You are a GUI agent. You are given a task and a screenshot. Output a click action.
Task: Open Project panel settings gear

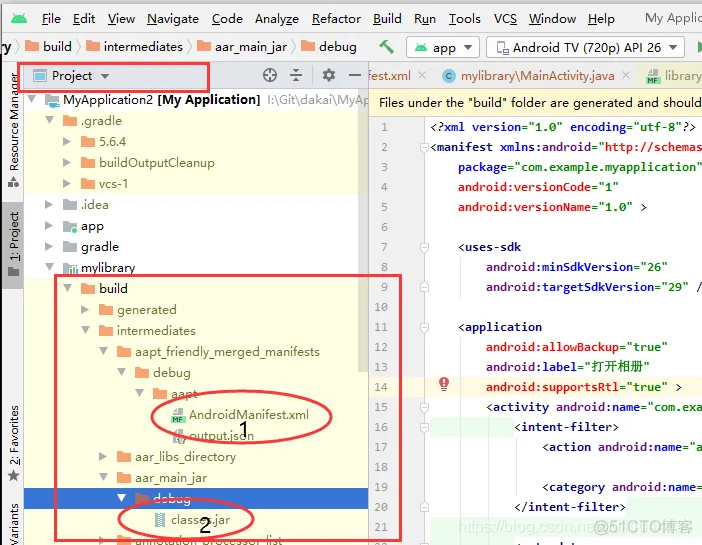(x=329, y=75)
